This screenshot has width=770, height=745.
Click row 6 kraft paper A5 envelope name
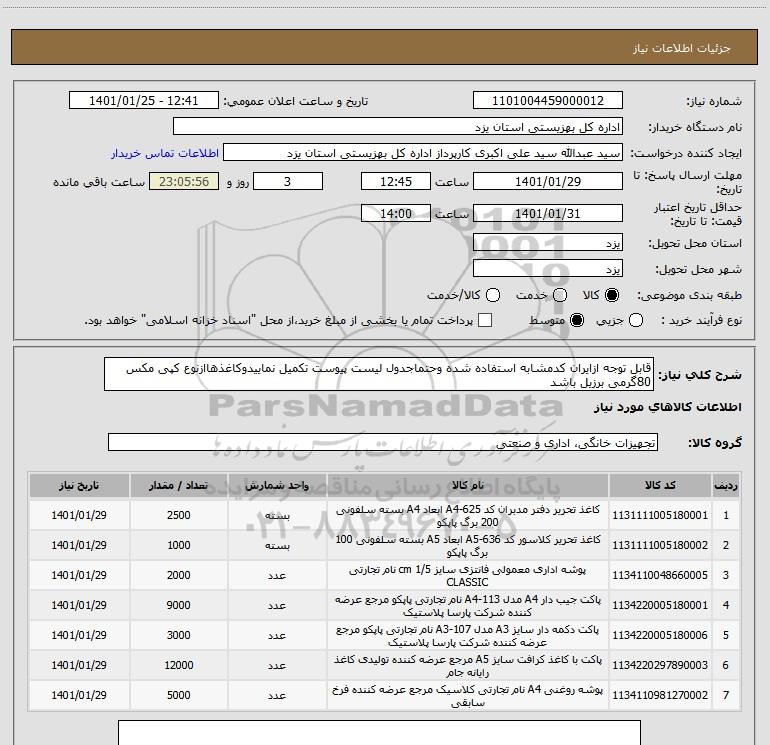tap(468, 665)
